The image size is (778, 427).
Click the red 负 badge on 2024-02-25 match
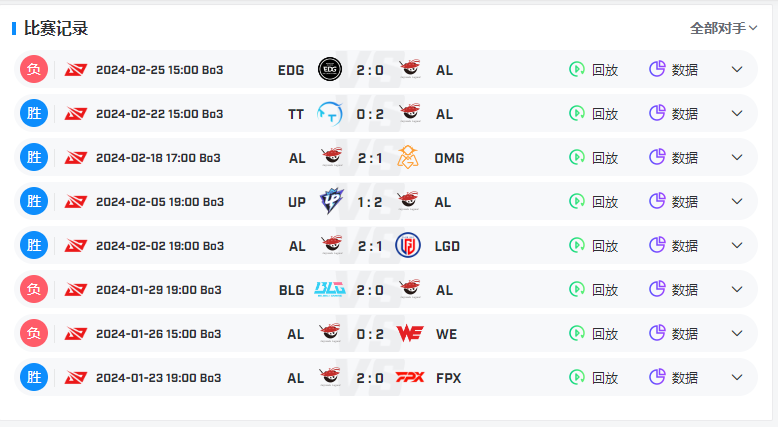[34, 69]
